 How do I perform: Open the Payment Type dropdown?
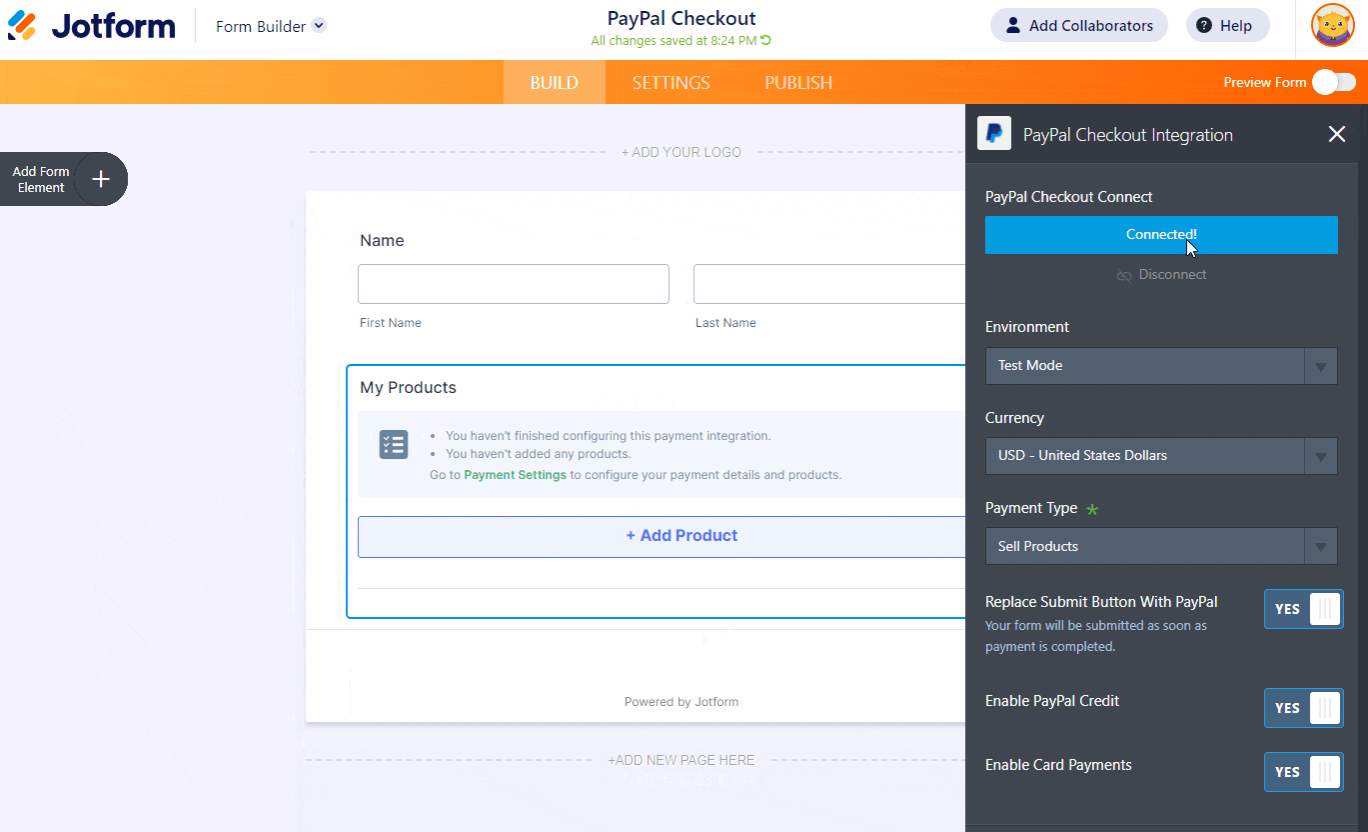(1161, 547)
